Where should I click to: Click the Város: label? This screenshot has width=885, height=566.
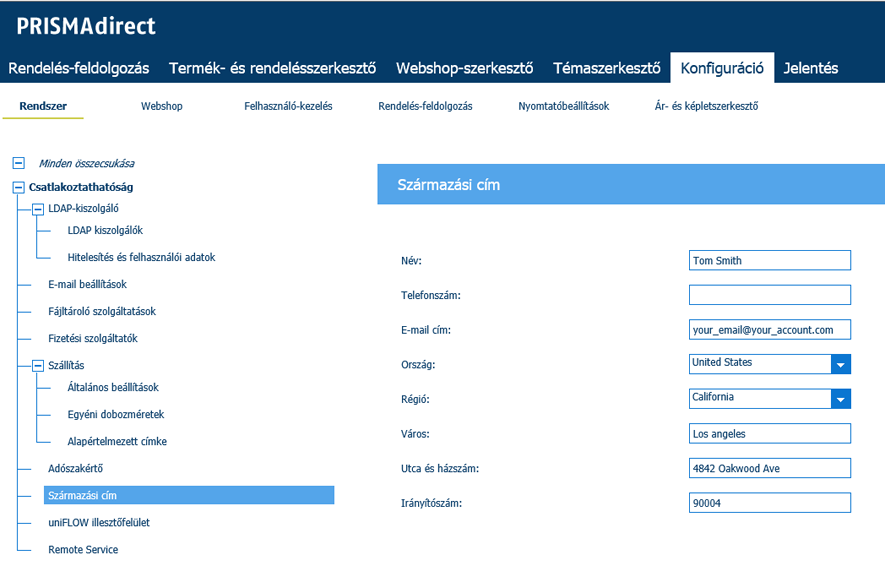[x=415, y=434]
